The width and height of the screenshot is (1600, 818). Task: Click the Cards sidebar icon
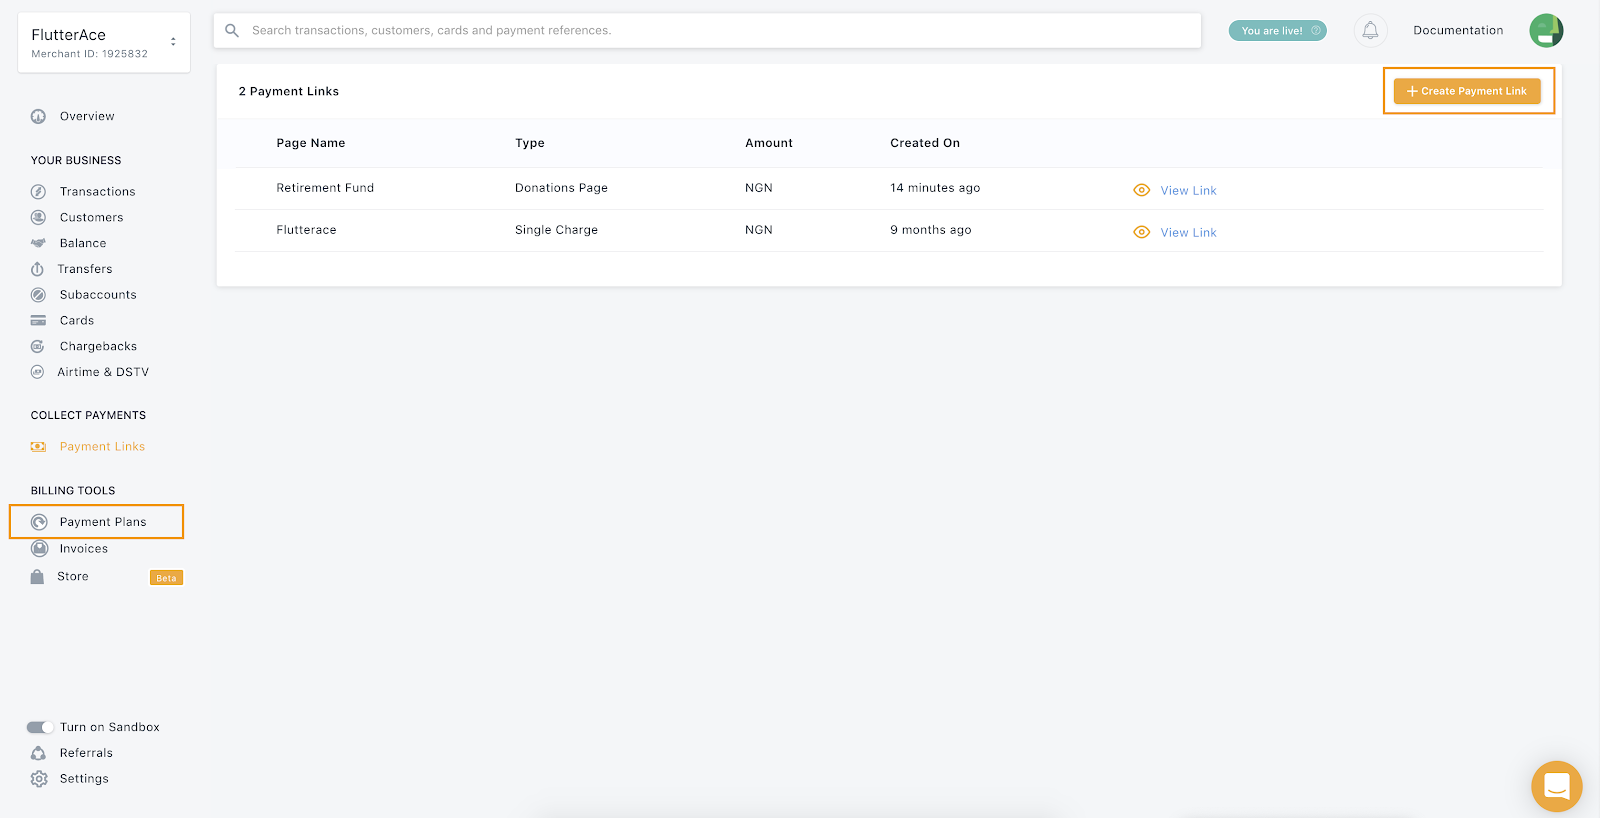click(x=38, y=321)
